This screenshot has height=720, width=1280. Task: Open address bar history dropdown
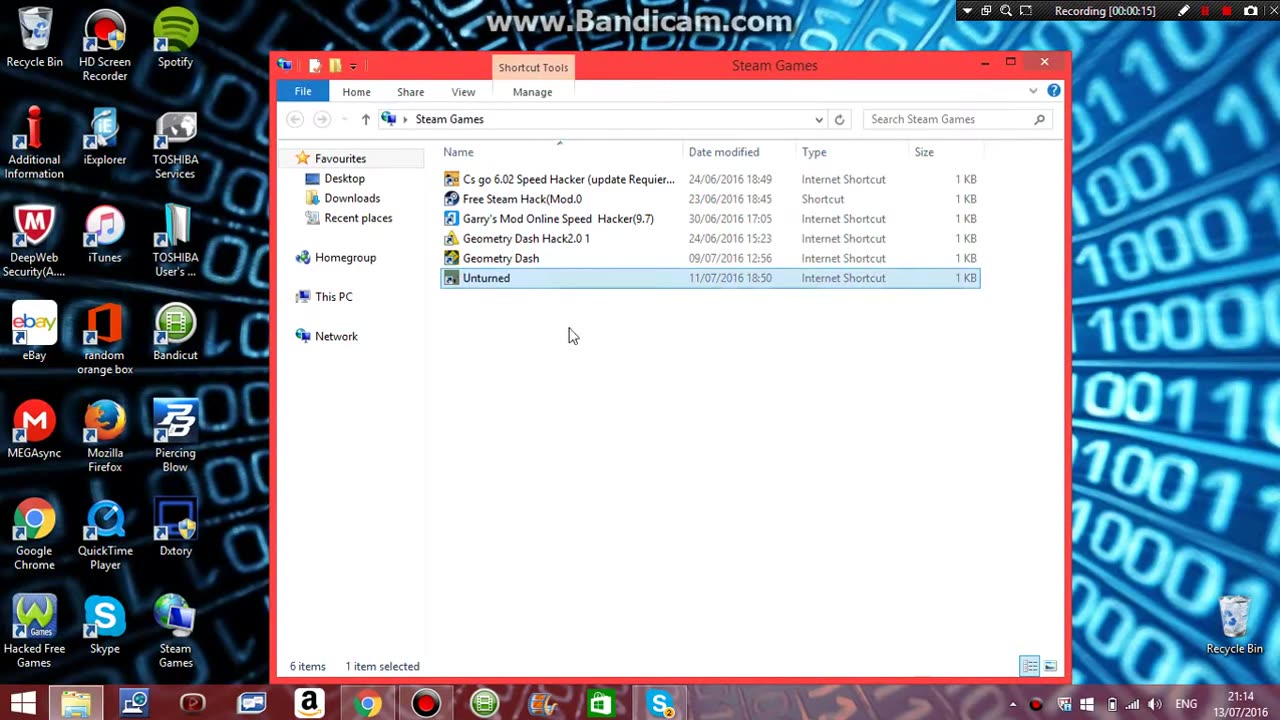(819, 119)
